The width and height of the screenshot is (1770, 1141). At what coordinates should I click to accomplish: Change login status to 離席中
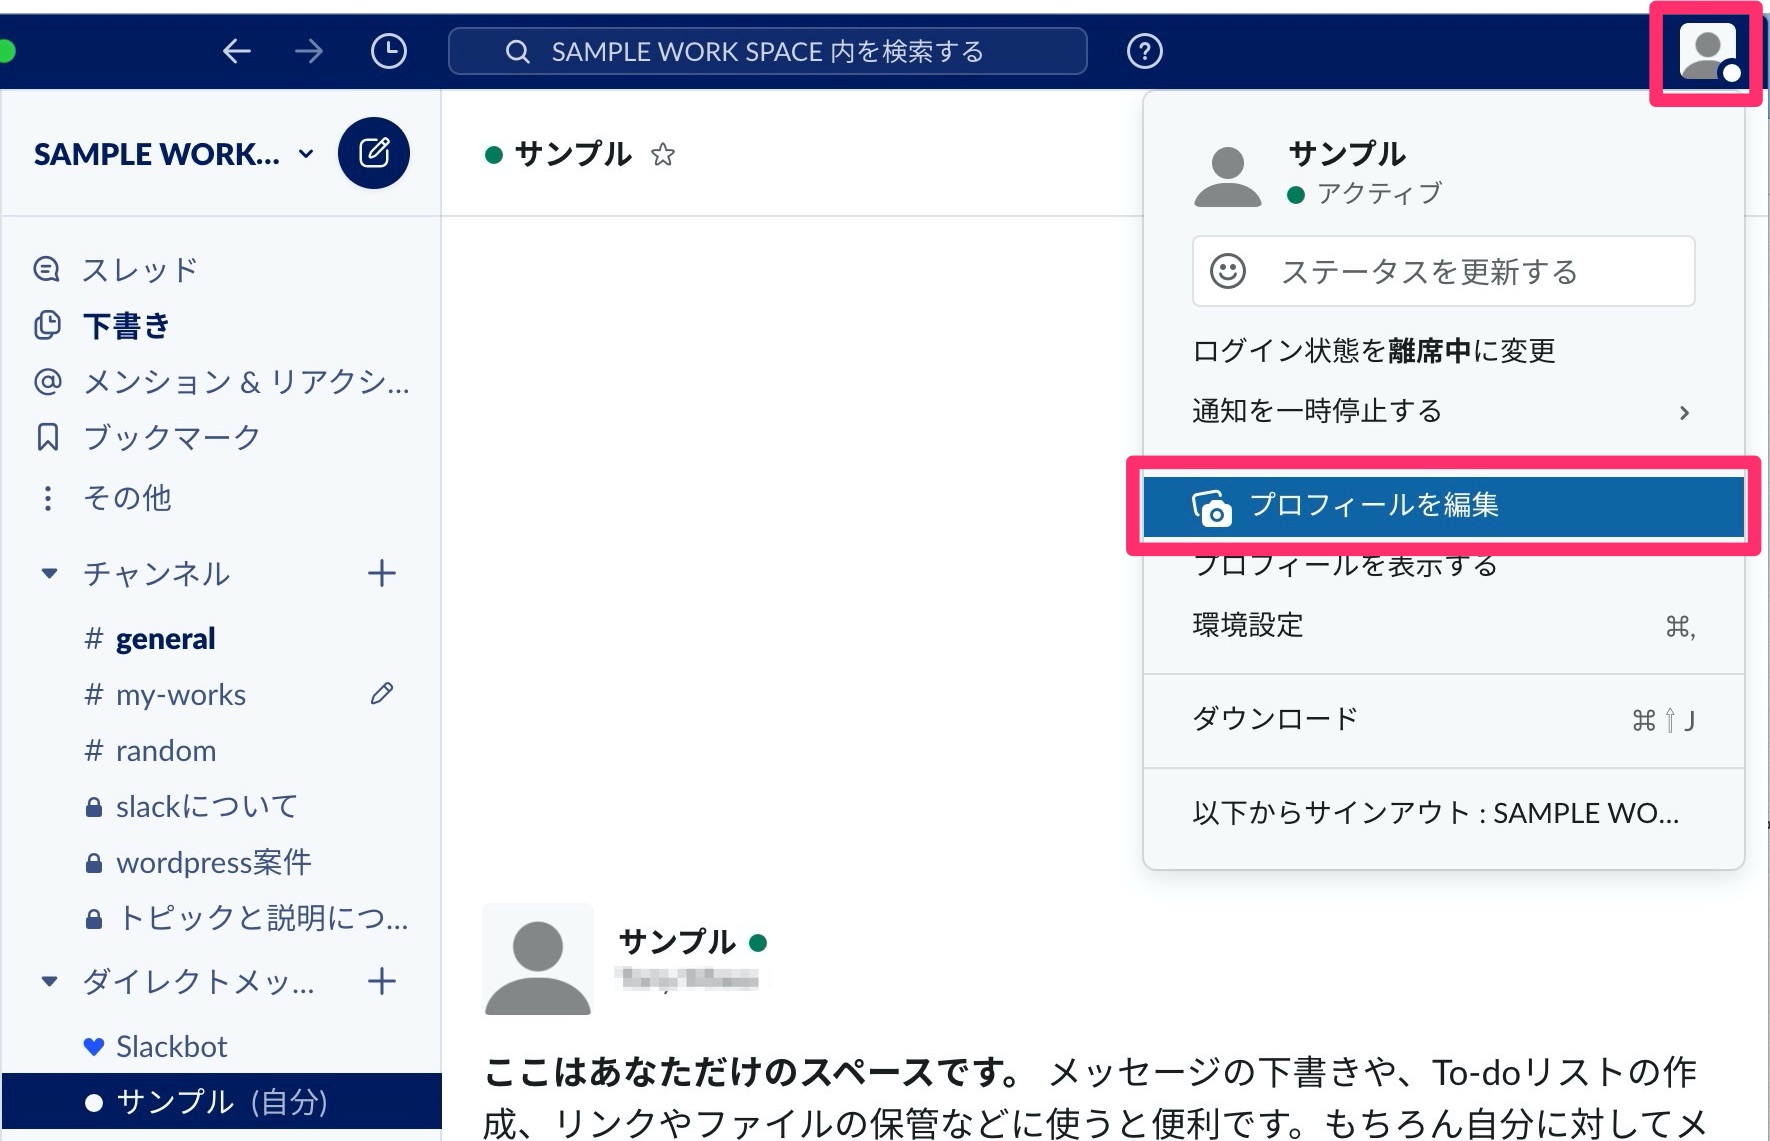tap(1373, 350)
